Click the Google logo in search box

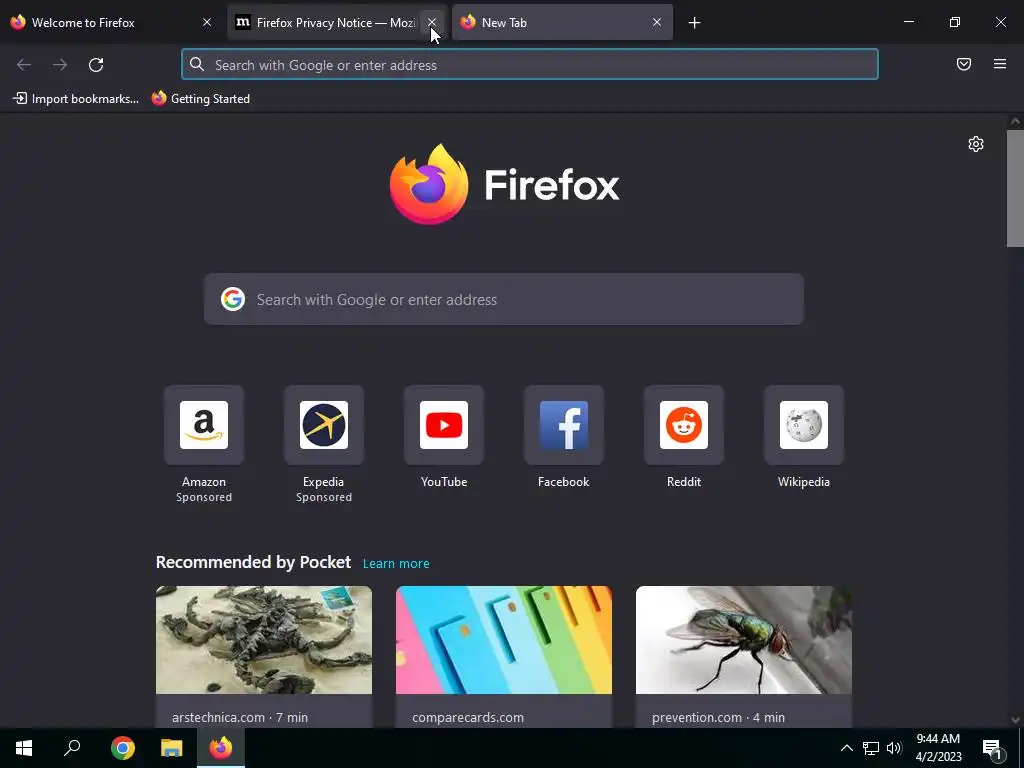pos(233,299)
